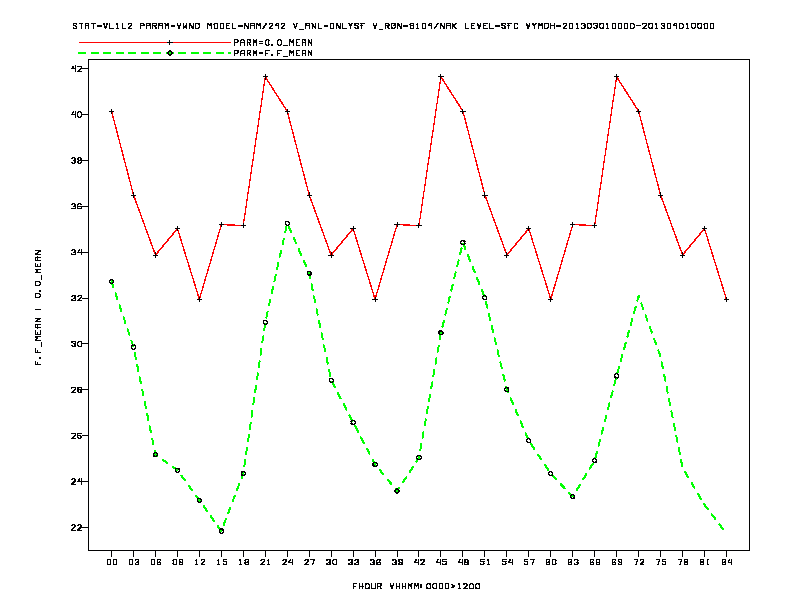Click x-axis tick label 03
Image resolution: width=792 pixels, height=612 pixels.
point(133,562)
